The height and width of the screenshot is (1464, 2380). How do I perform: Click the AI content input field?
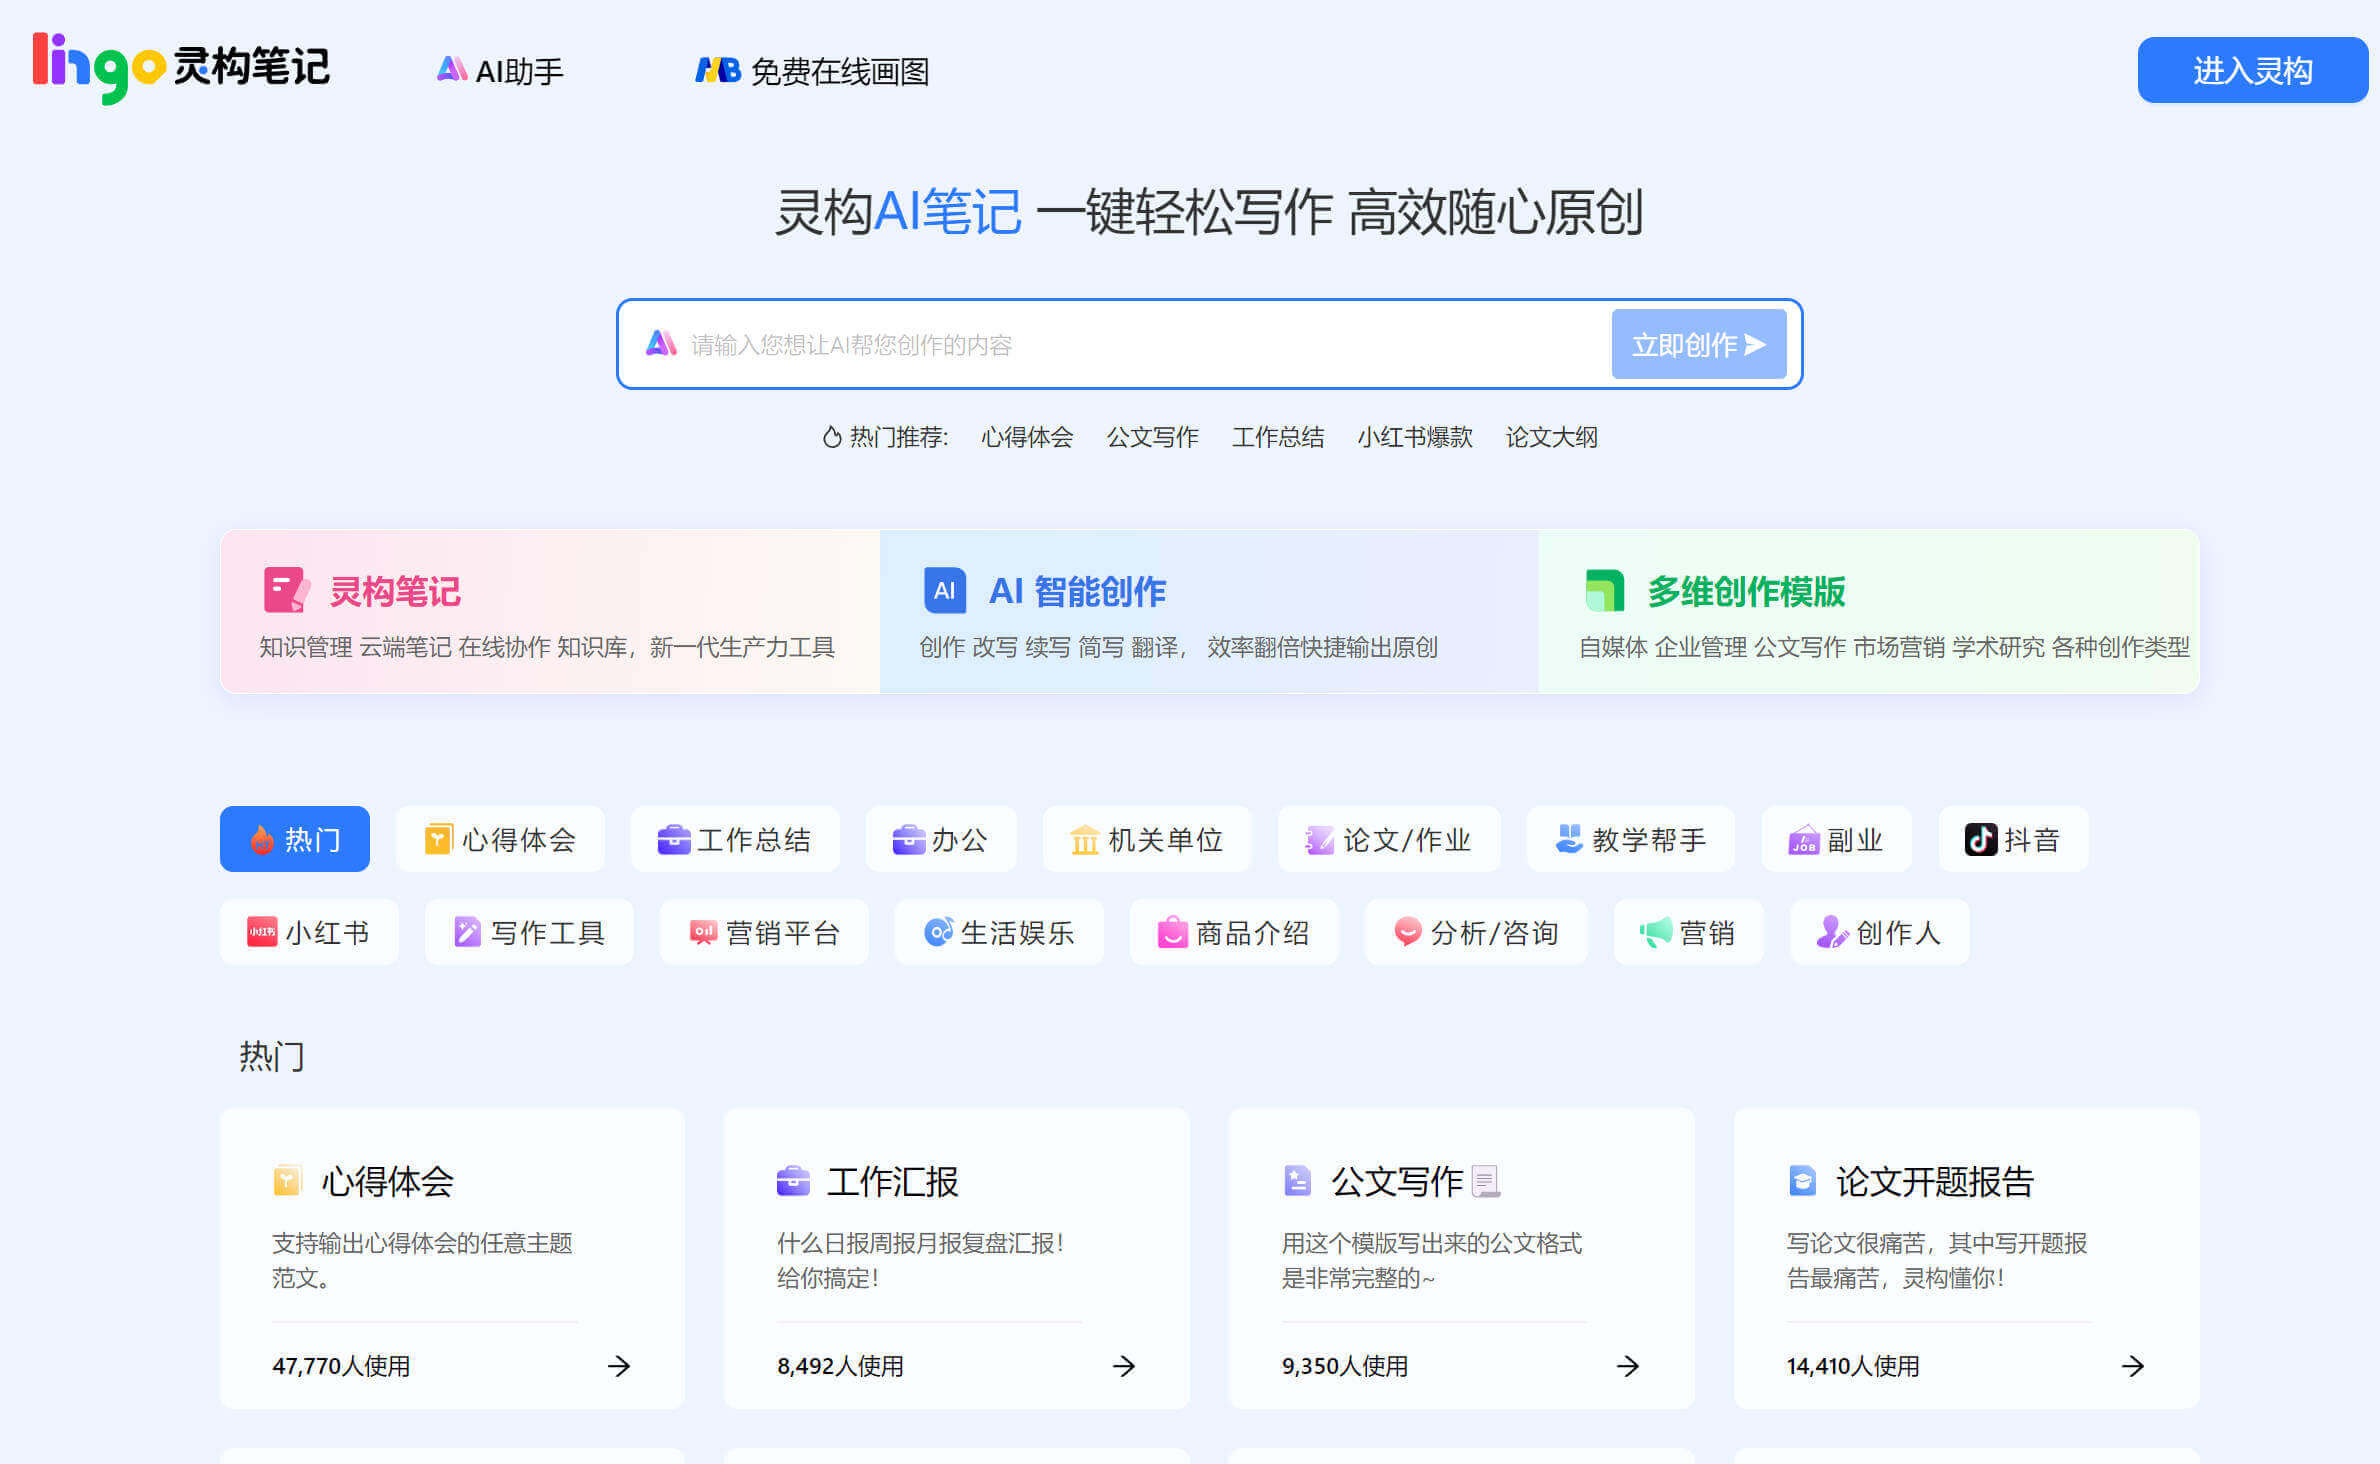tap(1100, 344)
